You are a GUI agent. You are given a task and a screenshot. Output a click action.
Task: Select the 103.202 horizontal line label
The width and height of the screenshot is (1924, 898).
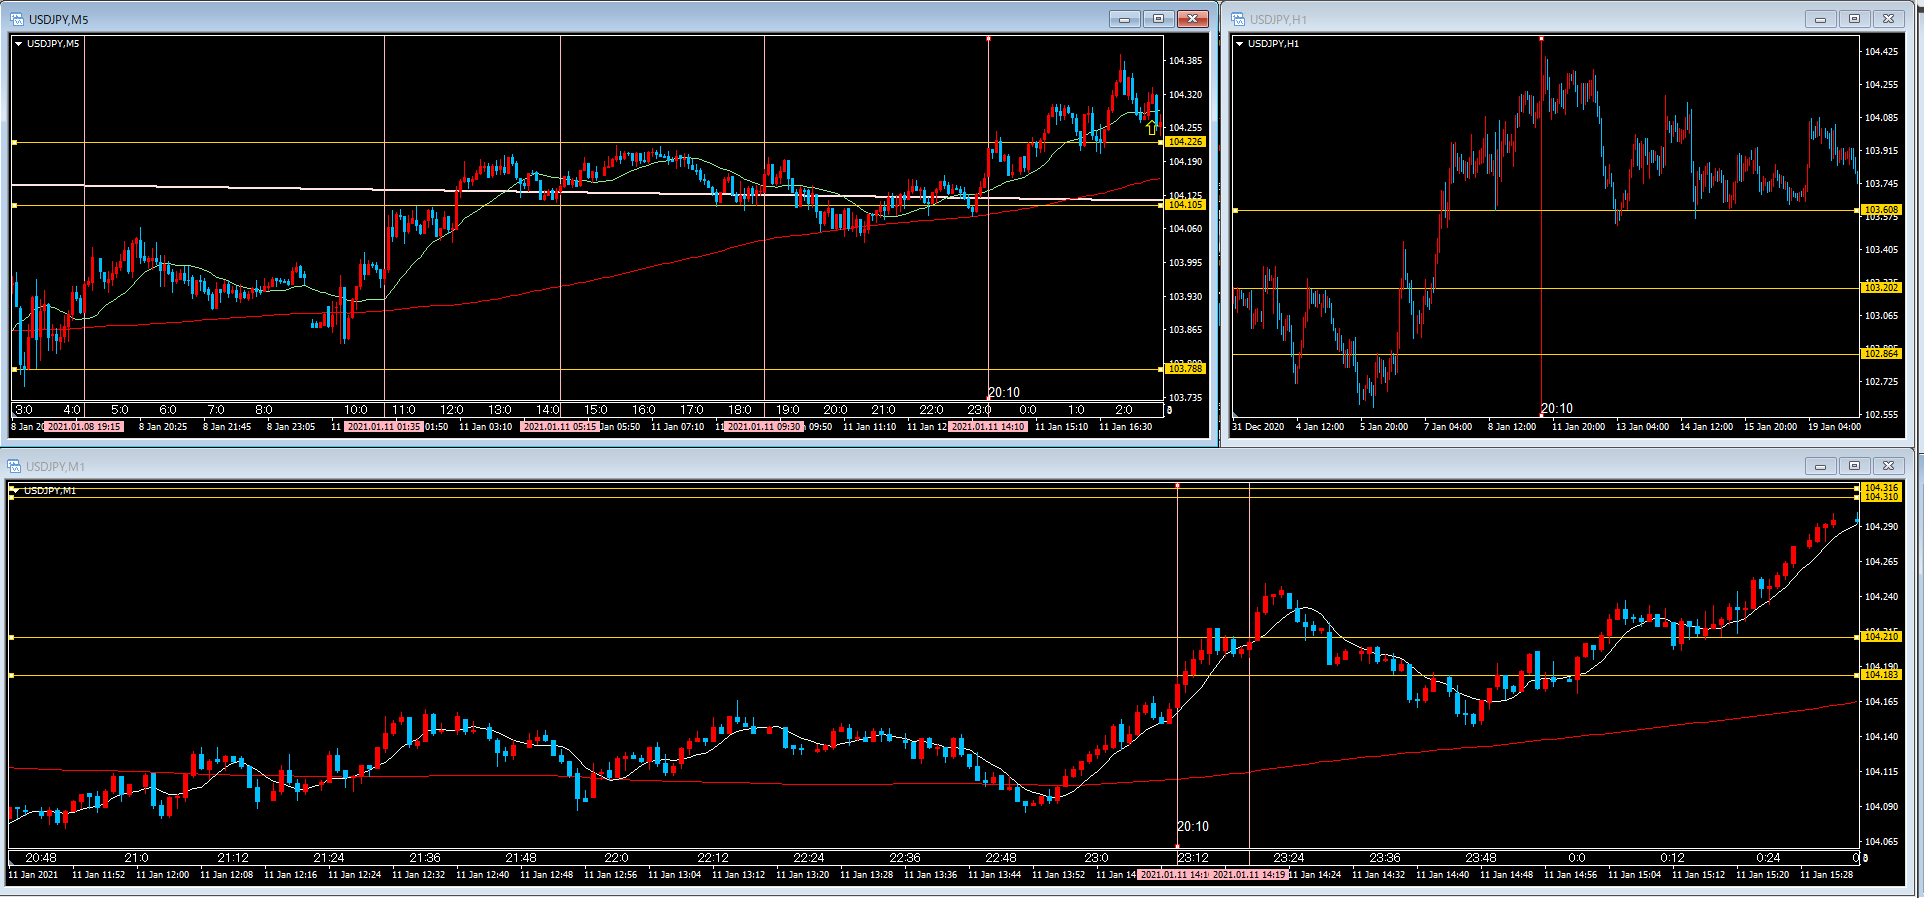click(x=1881, y=288)
